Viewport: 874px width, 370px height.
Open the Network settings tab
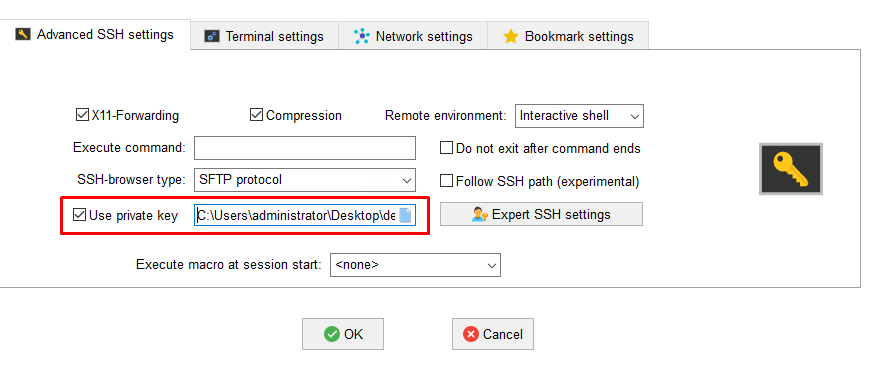point(413,36)
